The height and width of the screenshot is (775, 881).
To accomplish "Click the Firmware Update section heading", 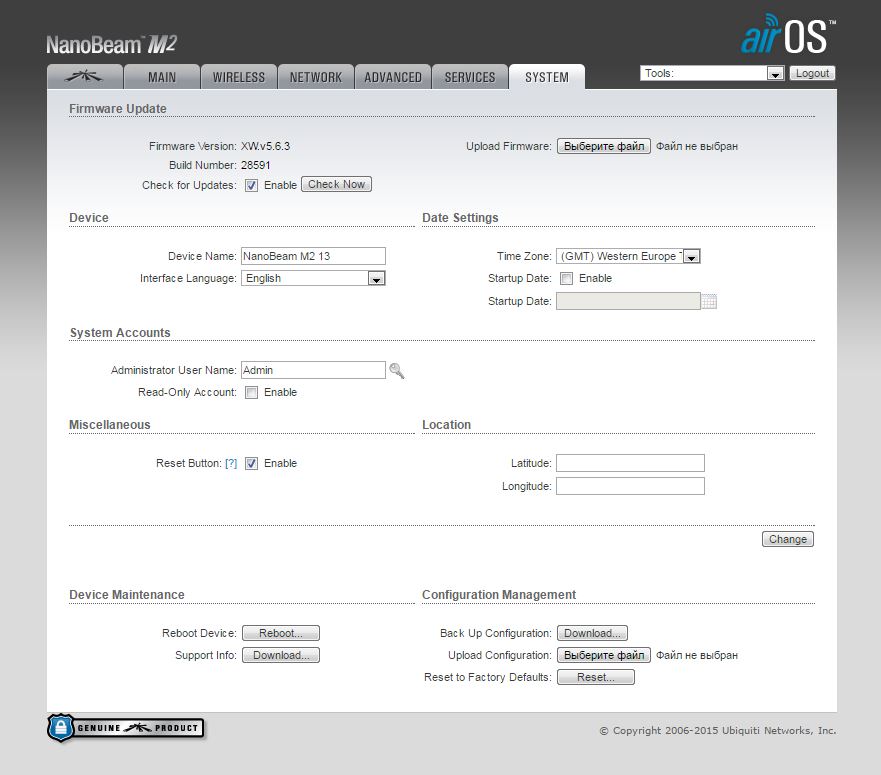I will click(118, 108).
